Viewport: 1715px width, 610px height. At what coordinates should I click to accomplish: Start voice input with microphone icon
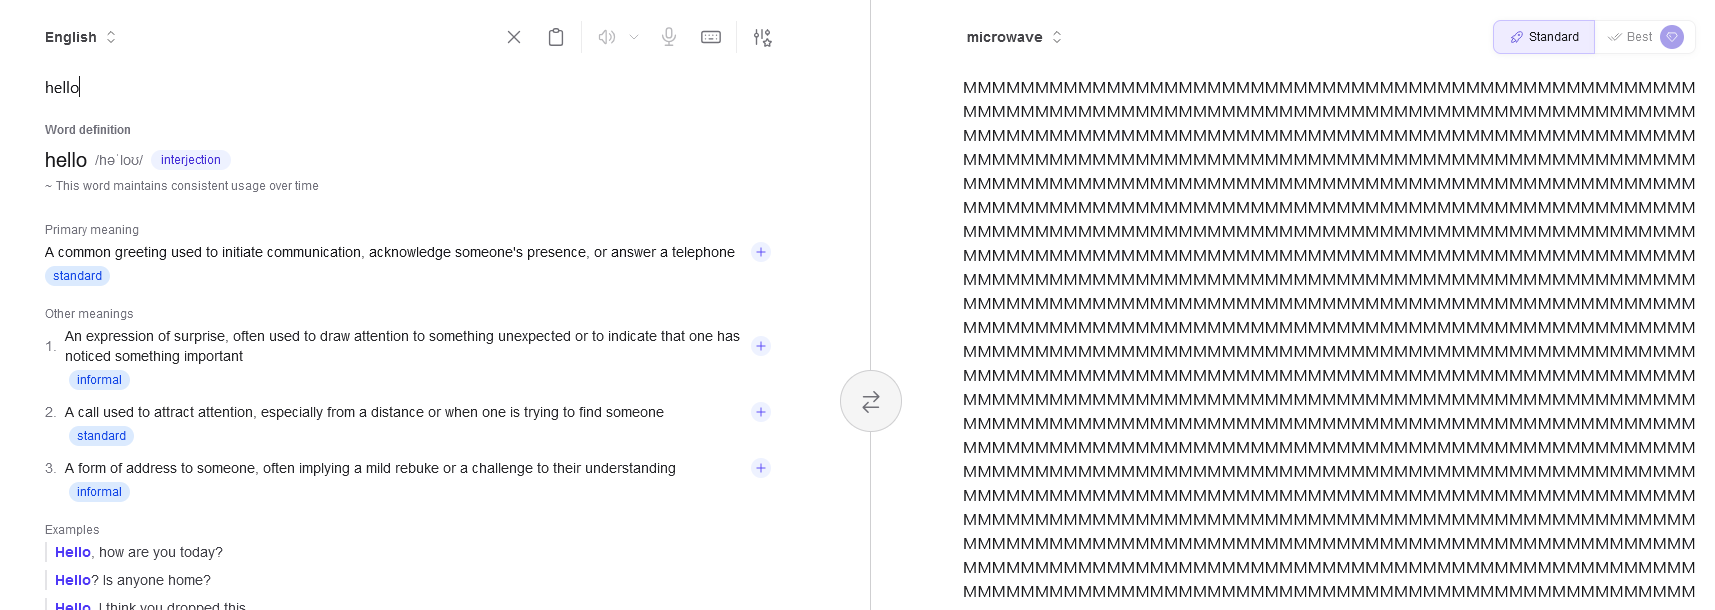click(x=669, y=37)
